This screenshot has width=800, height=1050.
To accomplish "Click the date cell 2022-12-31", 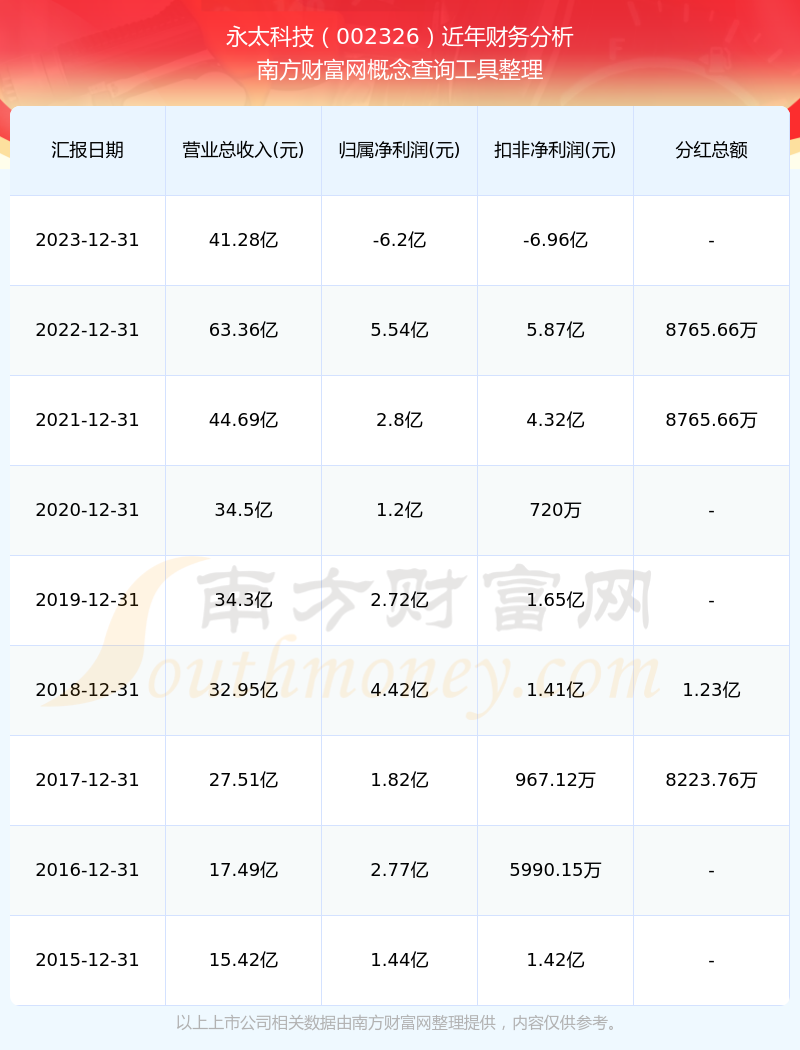I will coord(88,330).
